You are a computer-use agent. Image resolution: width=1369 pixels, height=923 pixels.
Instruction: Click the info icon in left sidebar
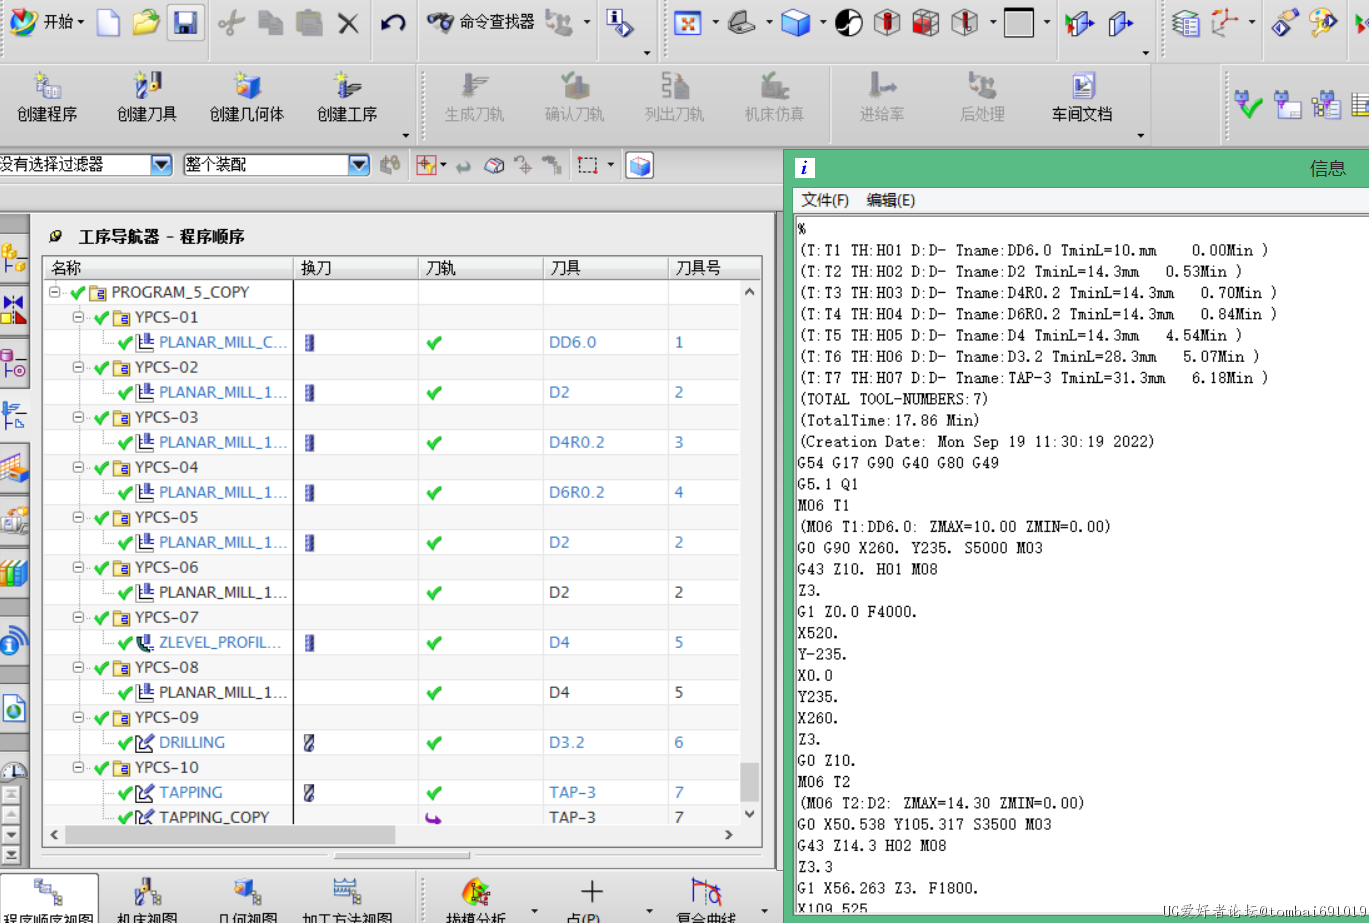(13, 643)
